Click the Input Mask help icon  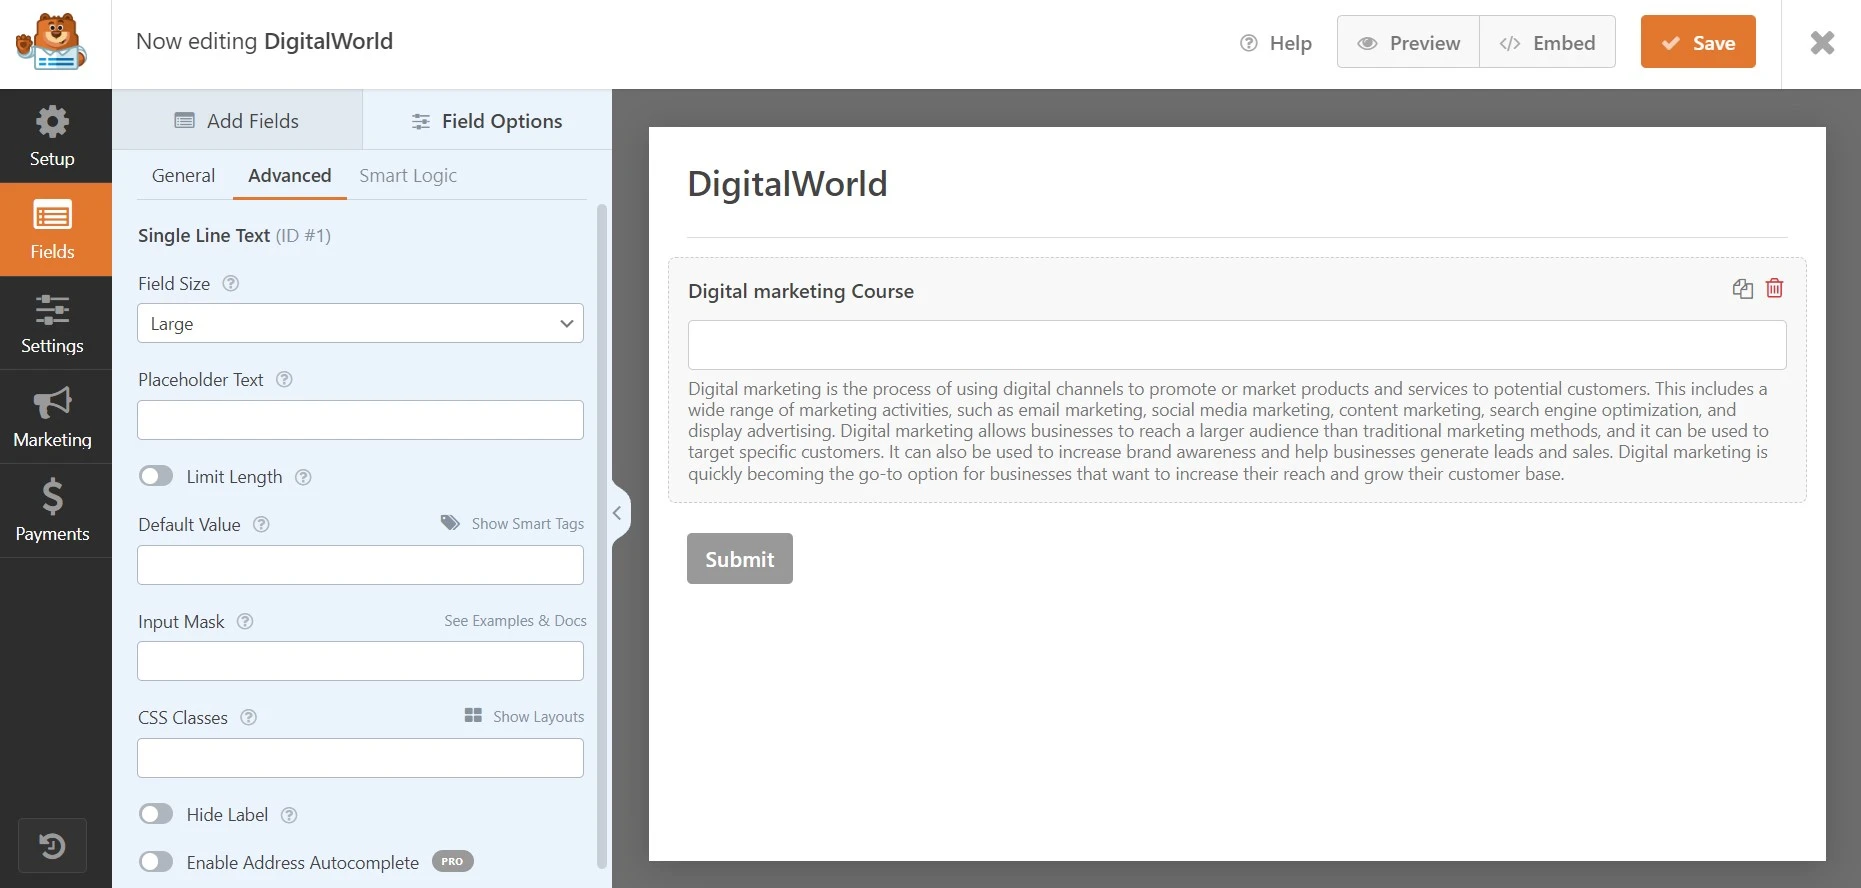tap(245, 621)
